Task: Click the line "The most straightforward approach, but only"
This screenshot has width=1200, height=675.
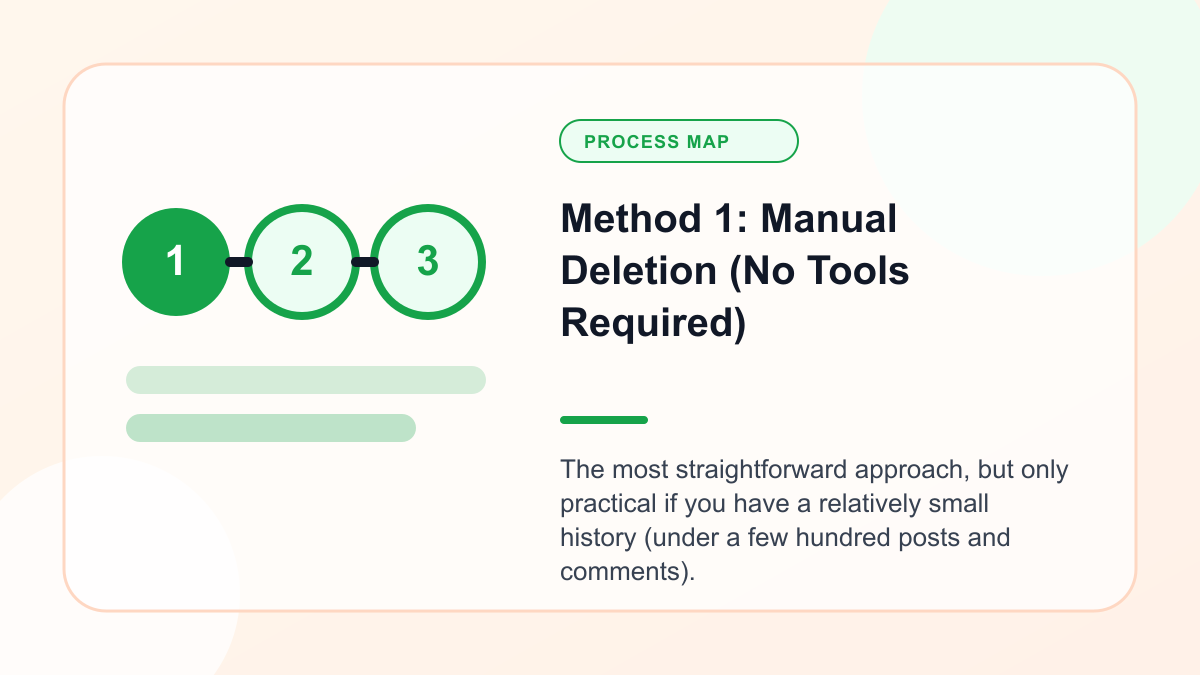Action: tap(814, 469)
